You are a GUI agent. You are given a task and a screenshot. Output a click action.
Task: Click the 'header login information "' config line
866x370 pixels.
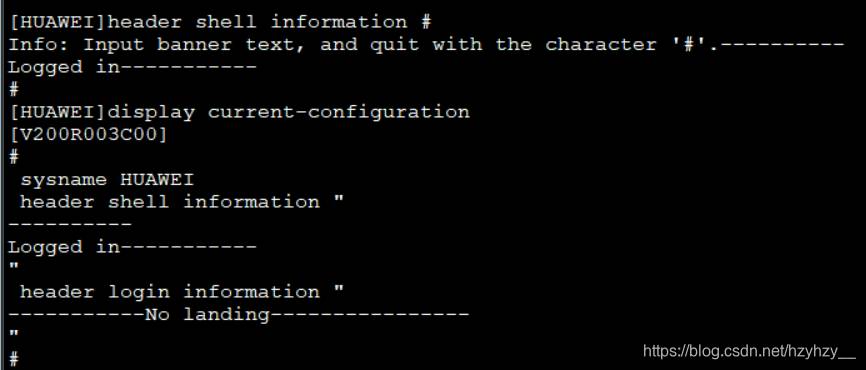click(182, 292)
